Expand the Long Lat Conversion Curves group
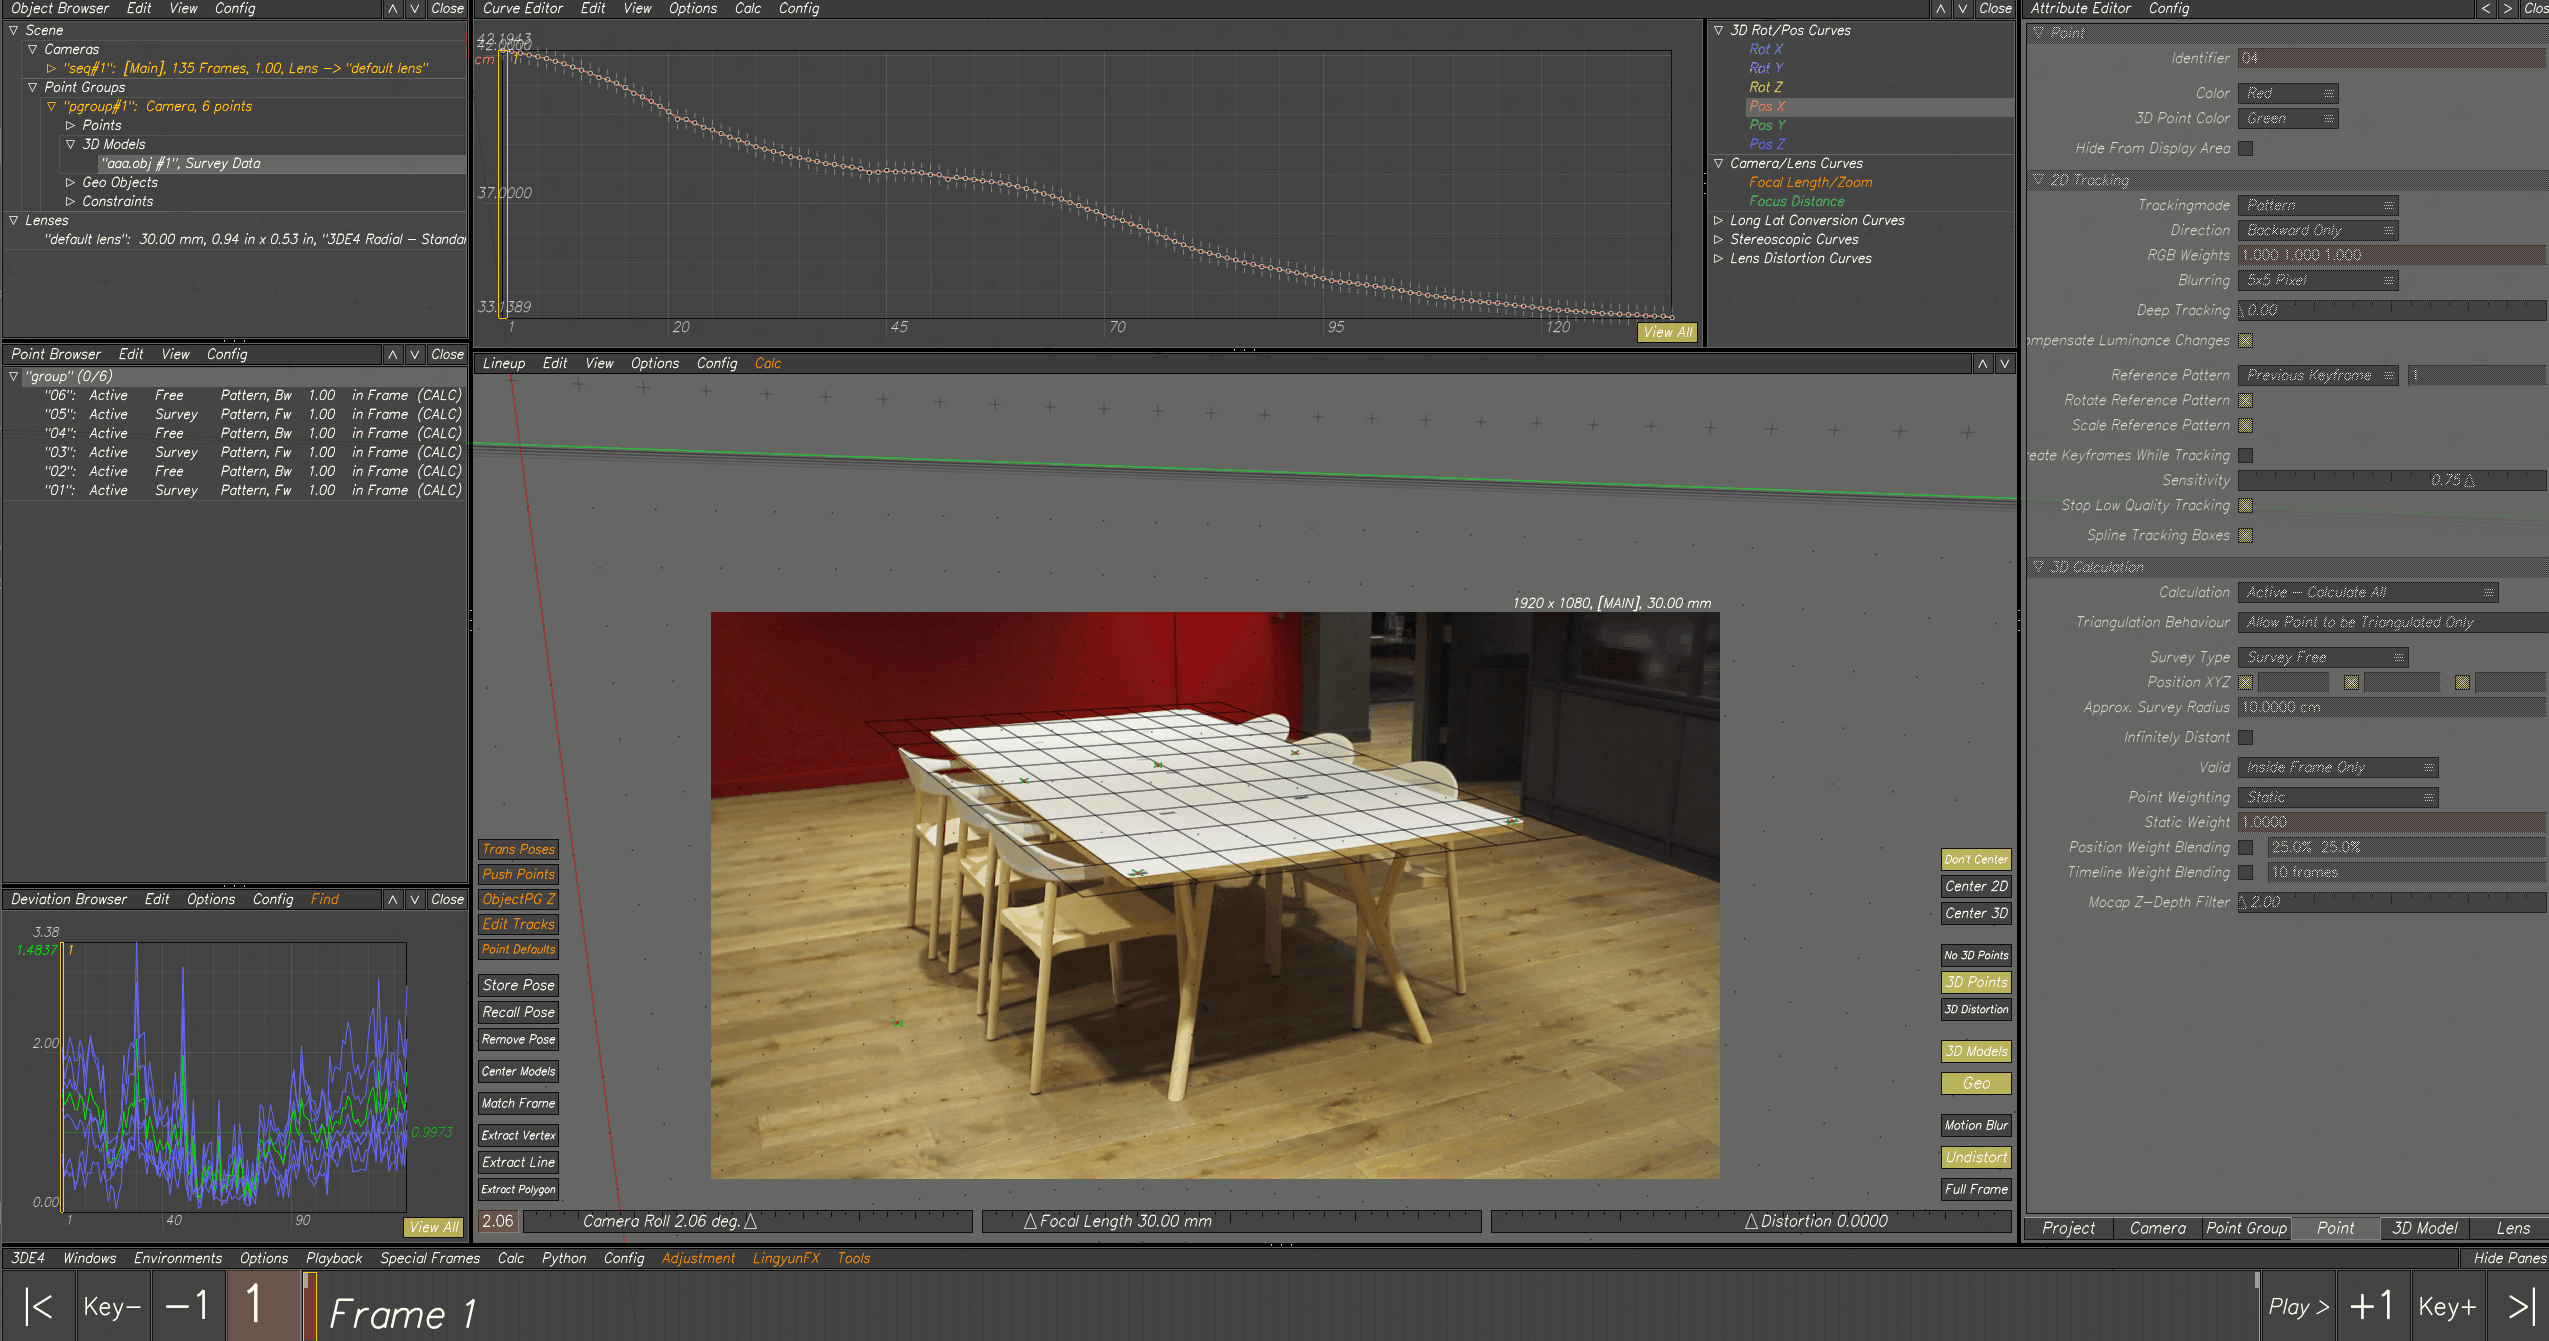Viewport: 2549px width, 1341px height. coord(1718,221)
